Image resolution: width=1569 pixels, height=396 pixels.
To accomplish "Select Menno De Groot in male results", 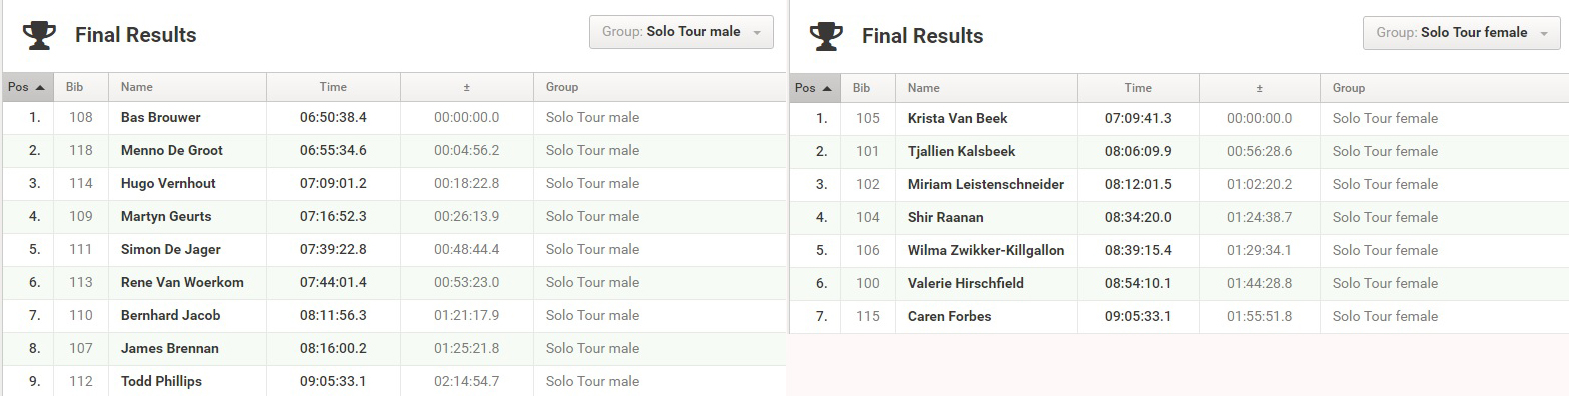I will (171, 150).
